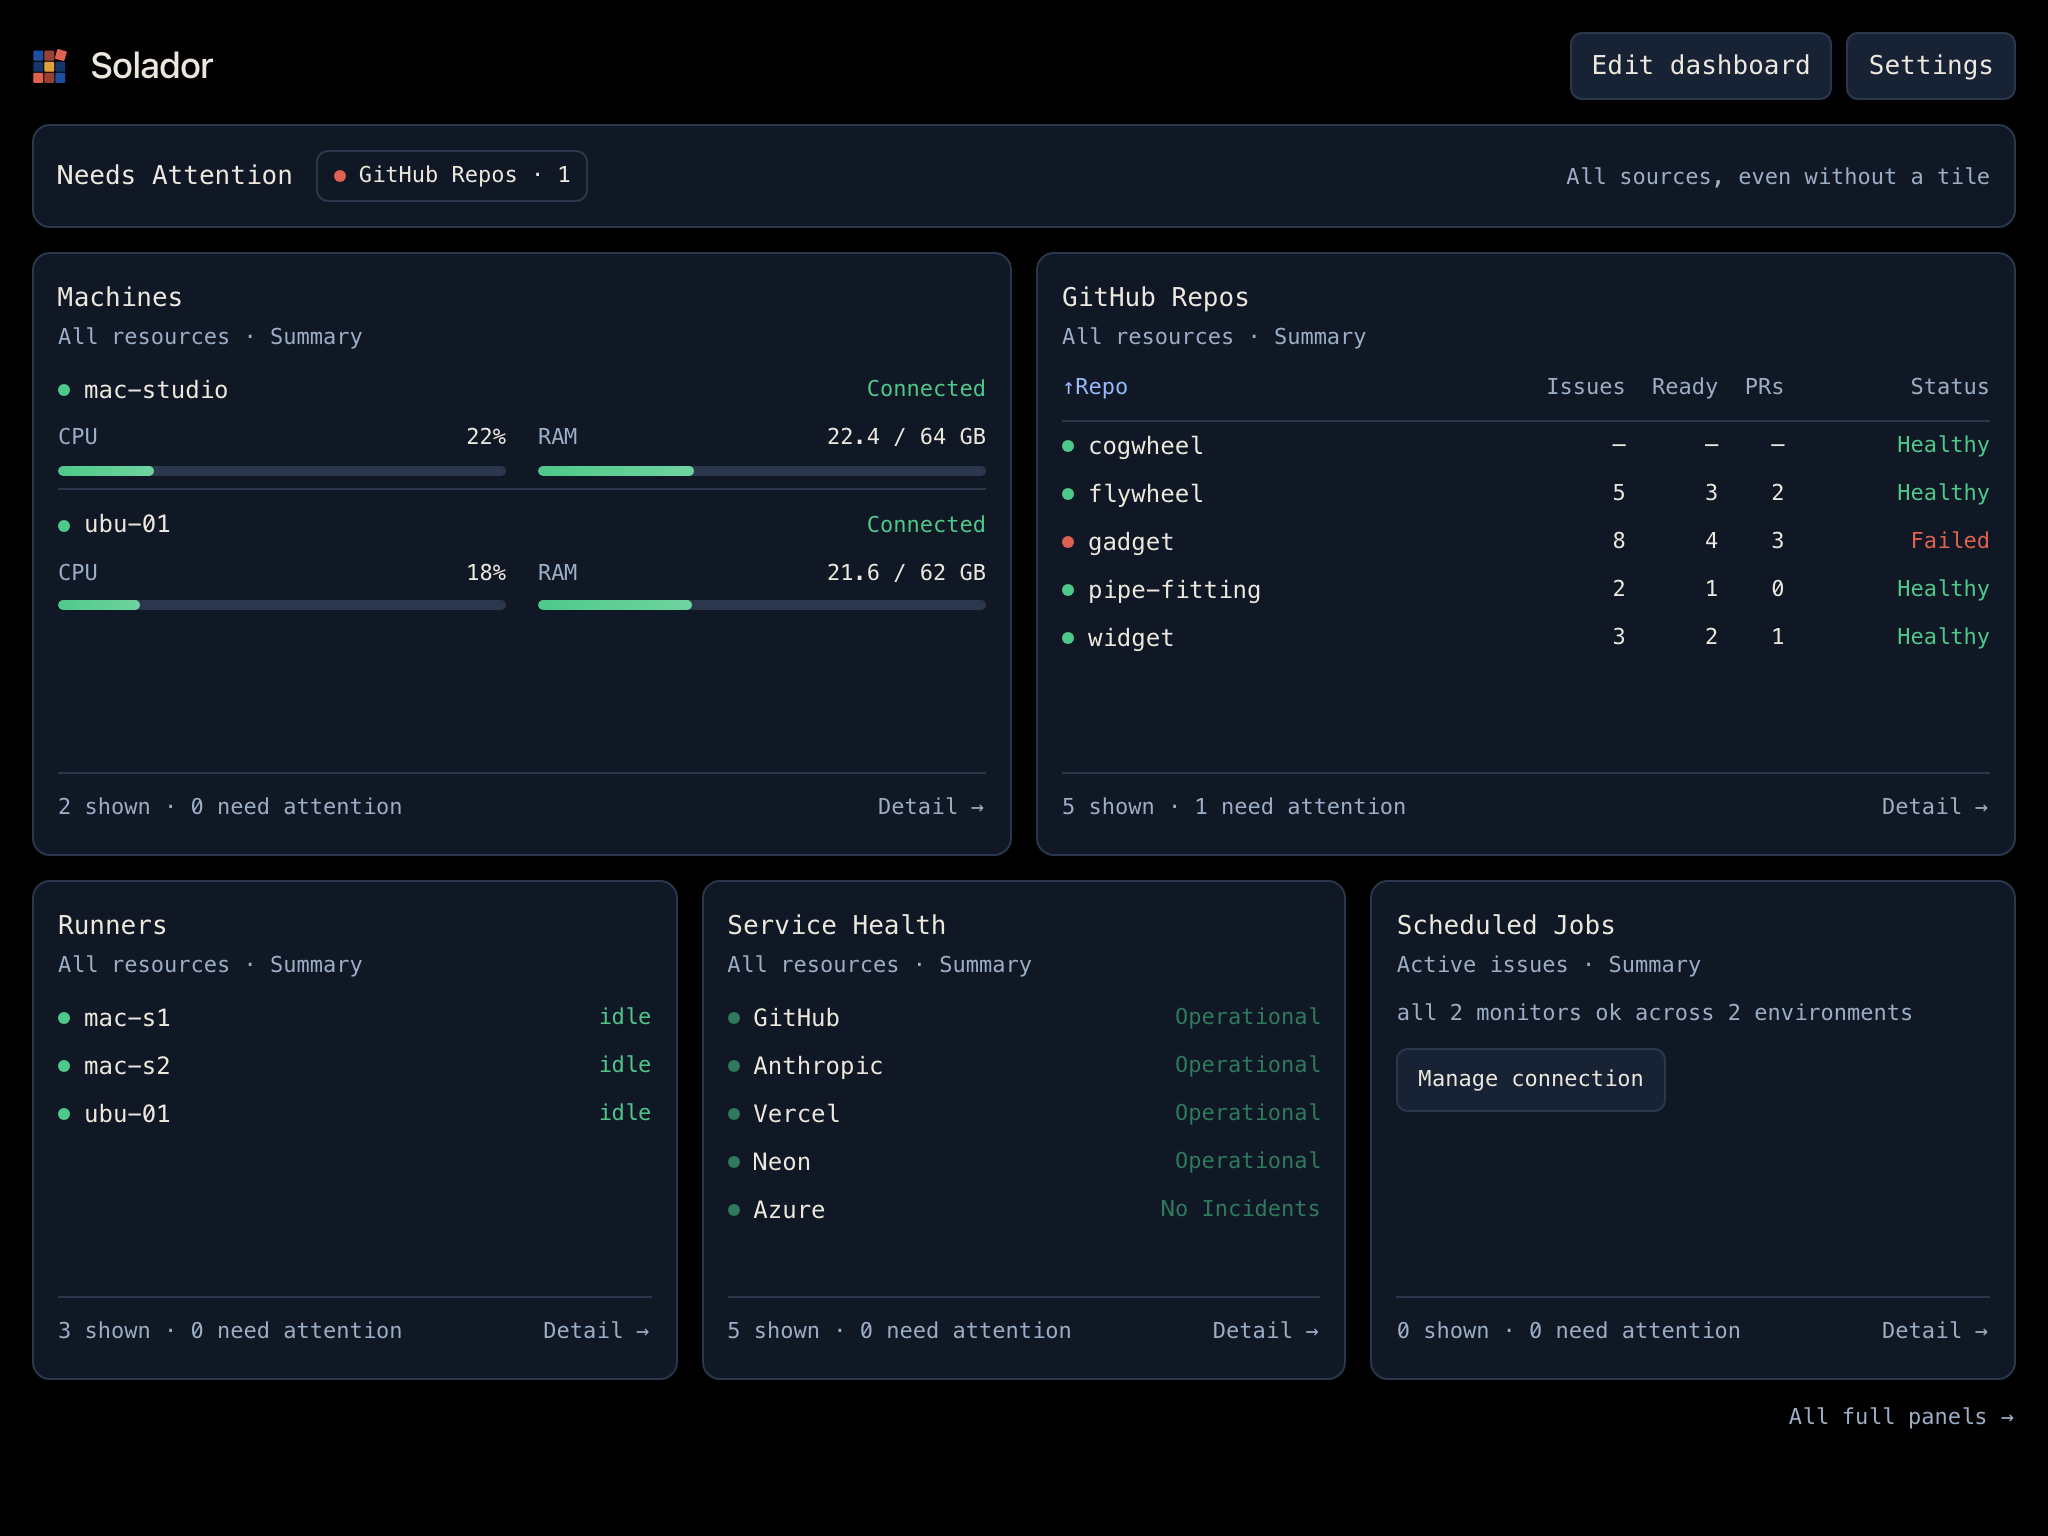Select the mac-studio machine name
2048x1536 pixels.
tap(156, 390)
